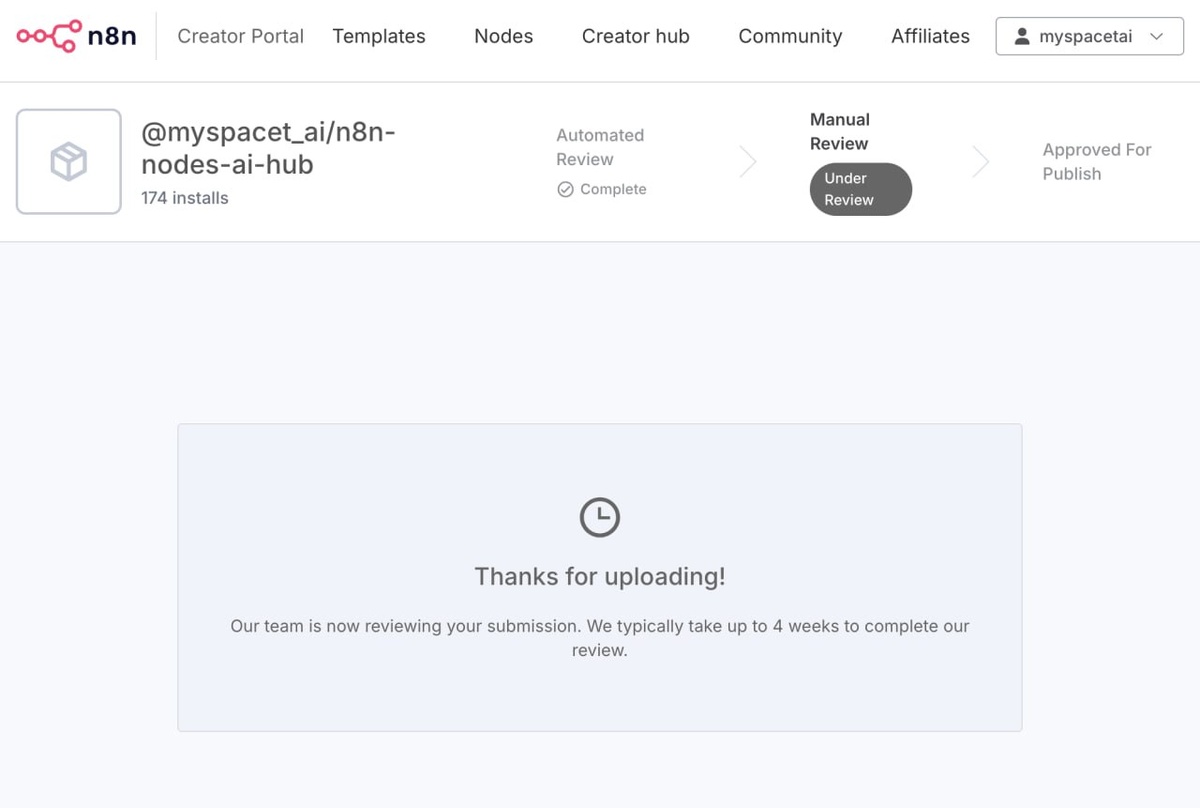Visit the Affiliates page
The height and width of the screenshot is (808, 1200).
tap(930, 36)
